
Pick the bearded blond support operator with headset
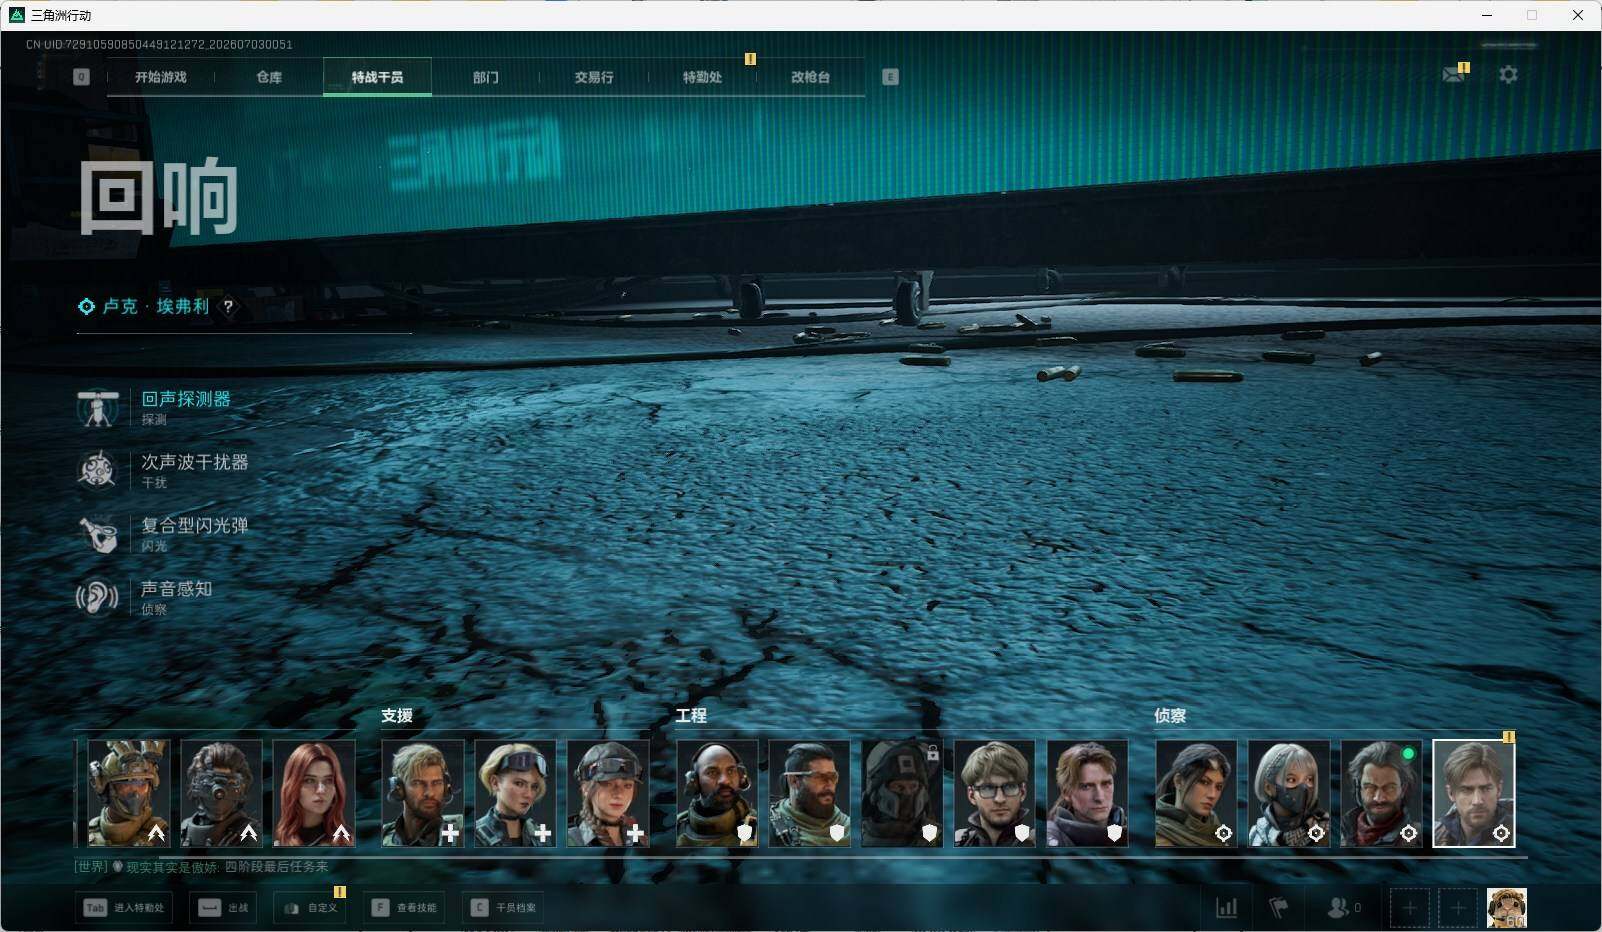422,794
